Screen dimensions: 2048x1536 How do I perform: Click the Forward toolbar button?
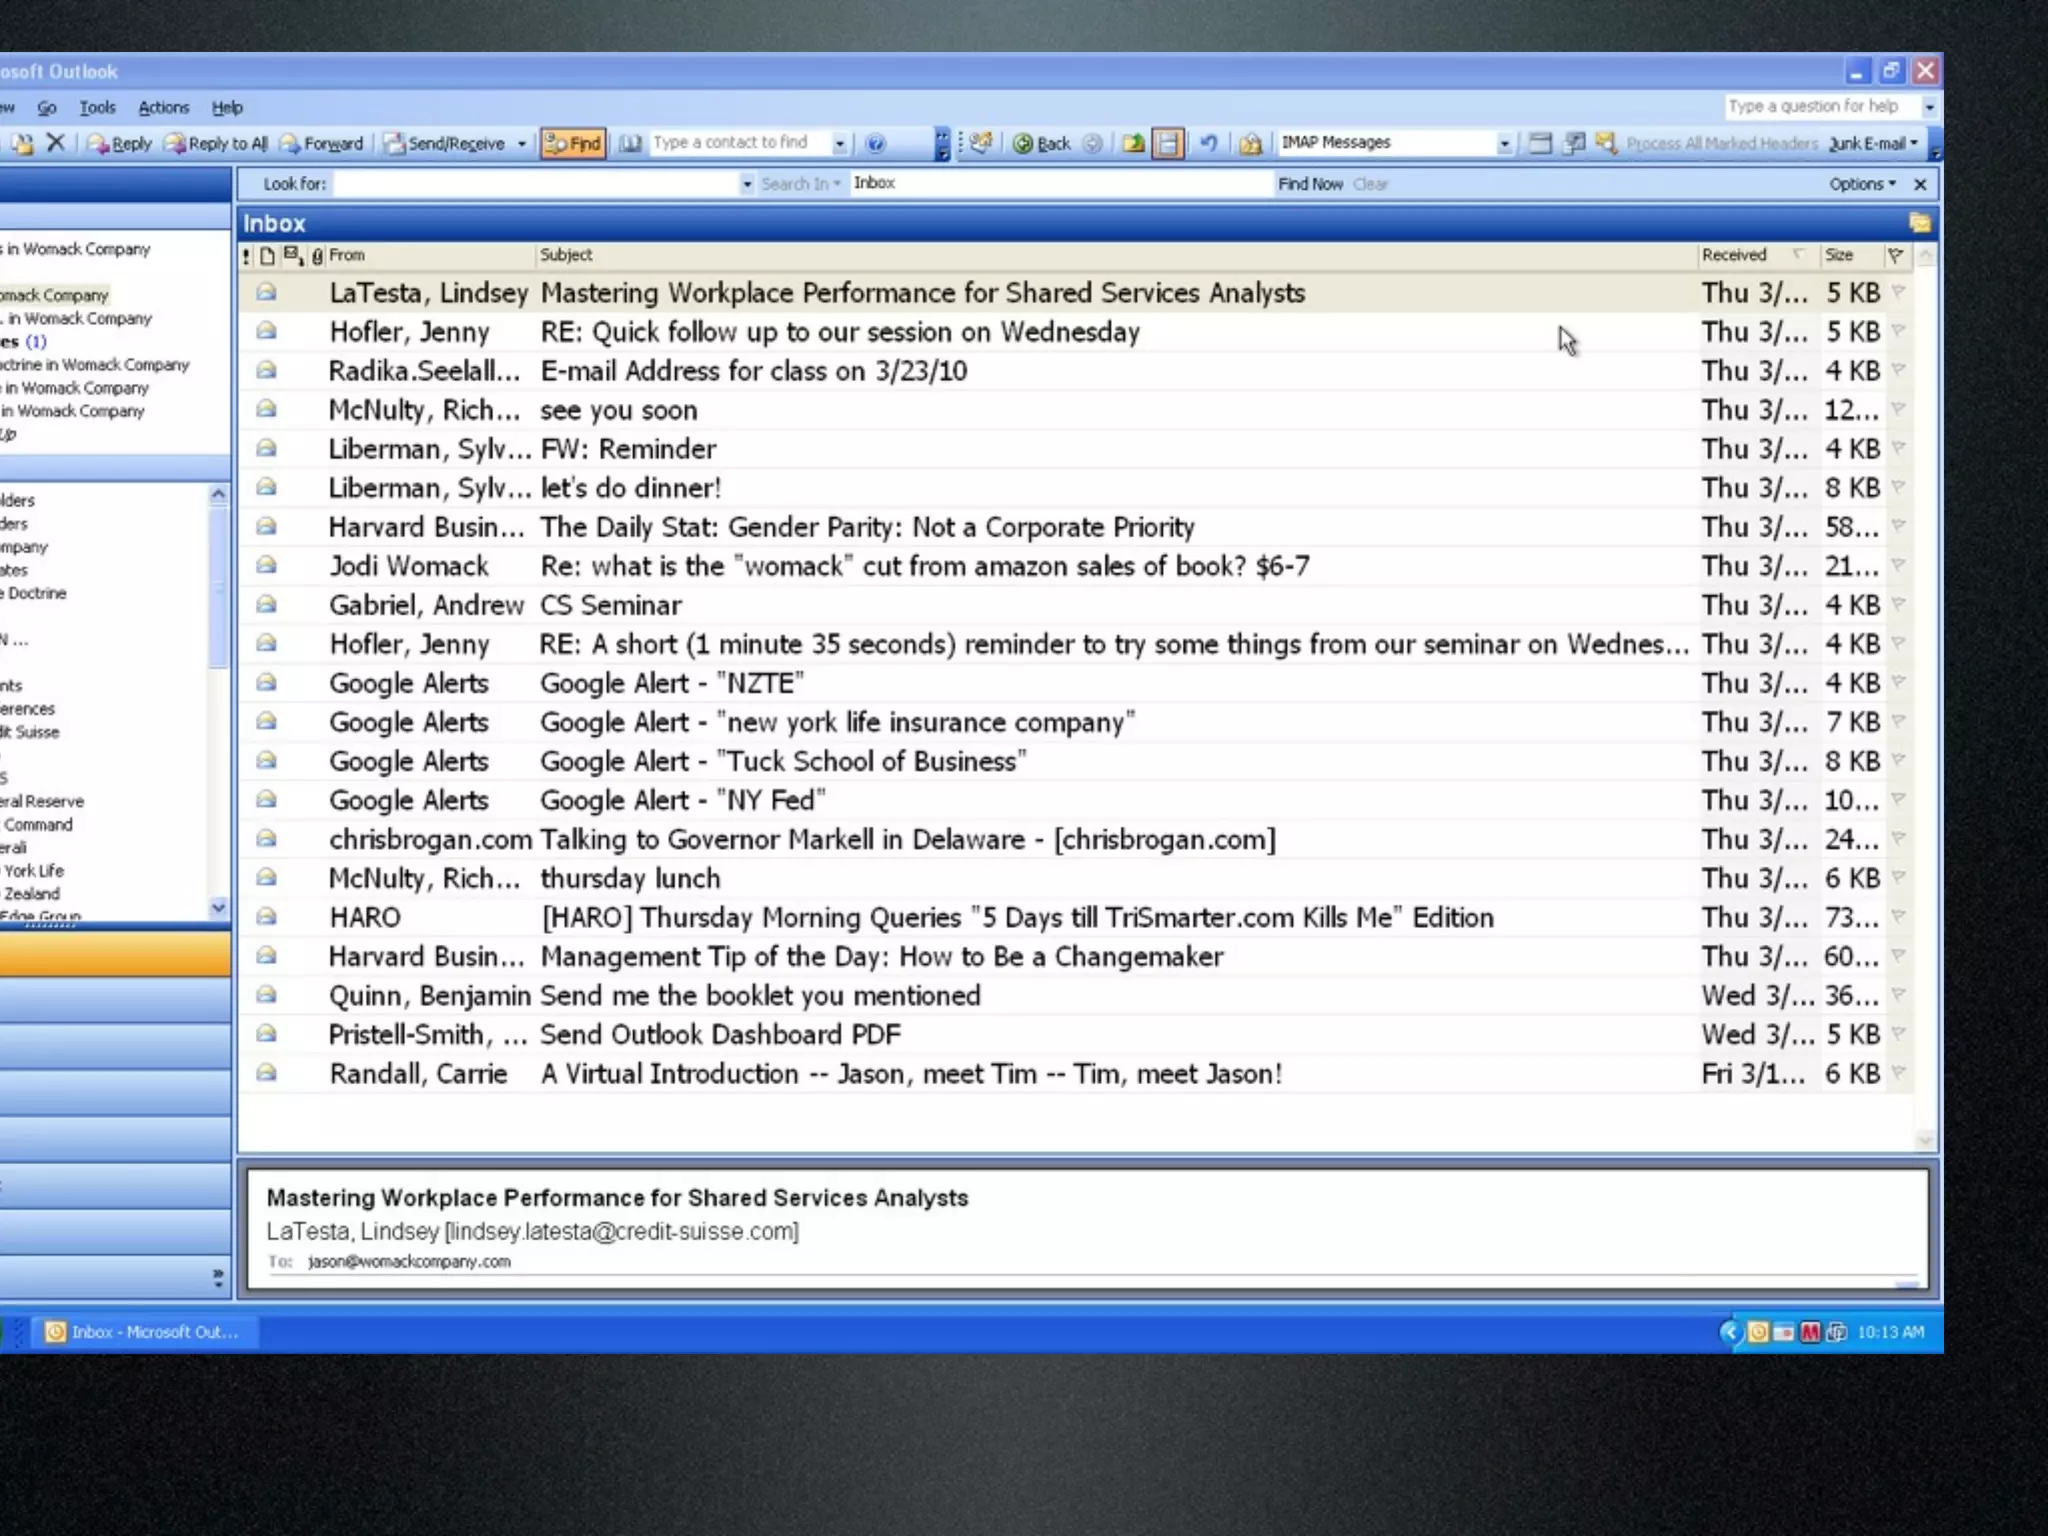[322, 143]
